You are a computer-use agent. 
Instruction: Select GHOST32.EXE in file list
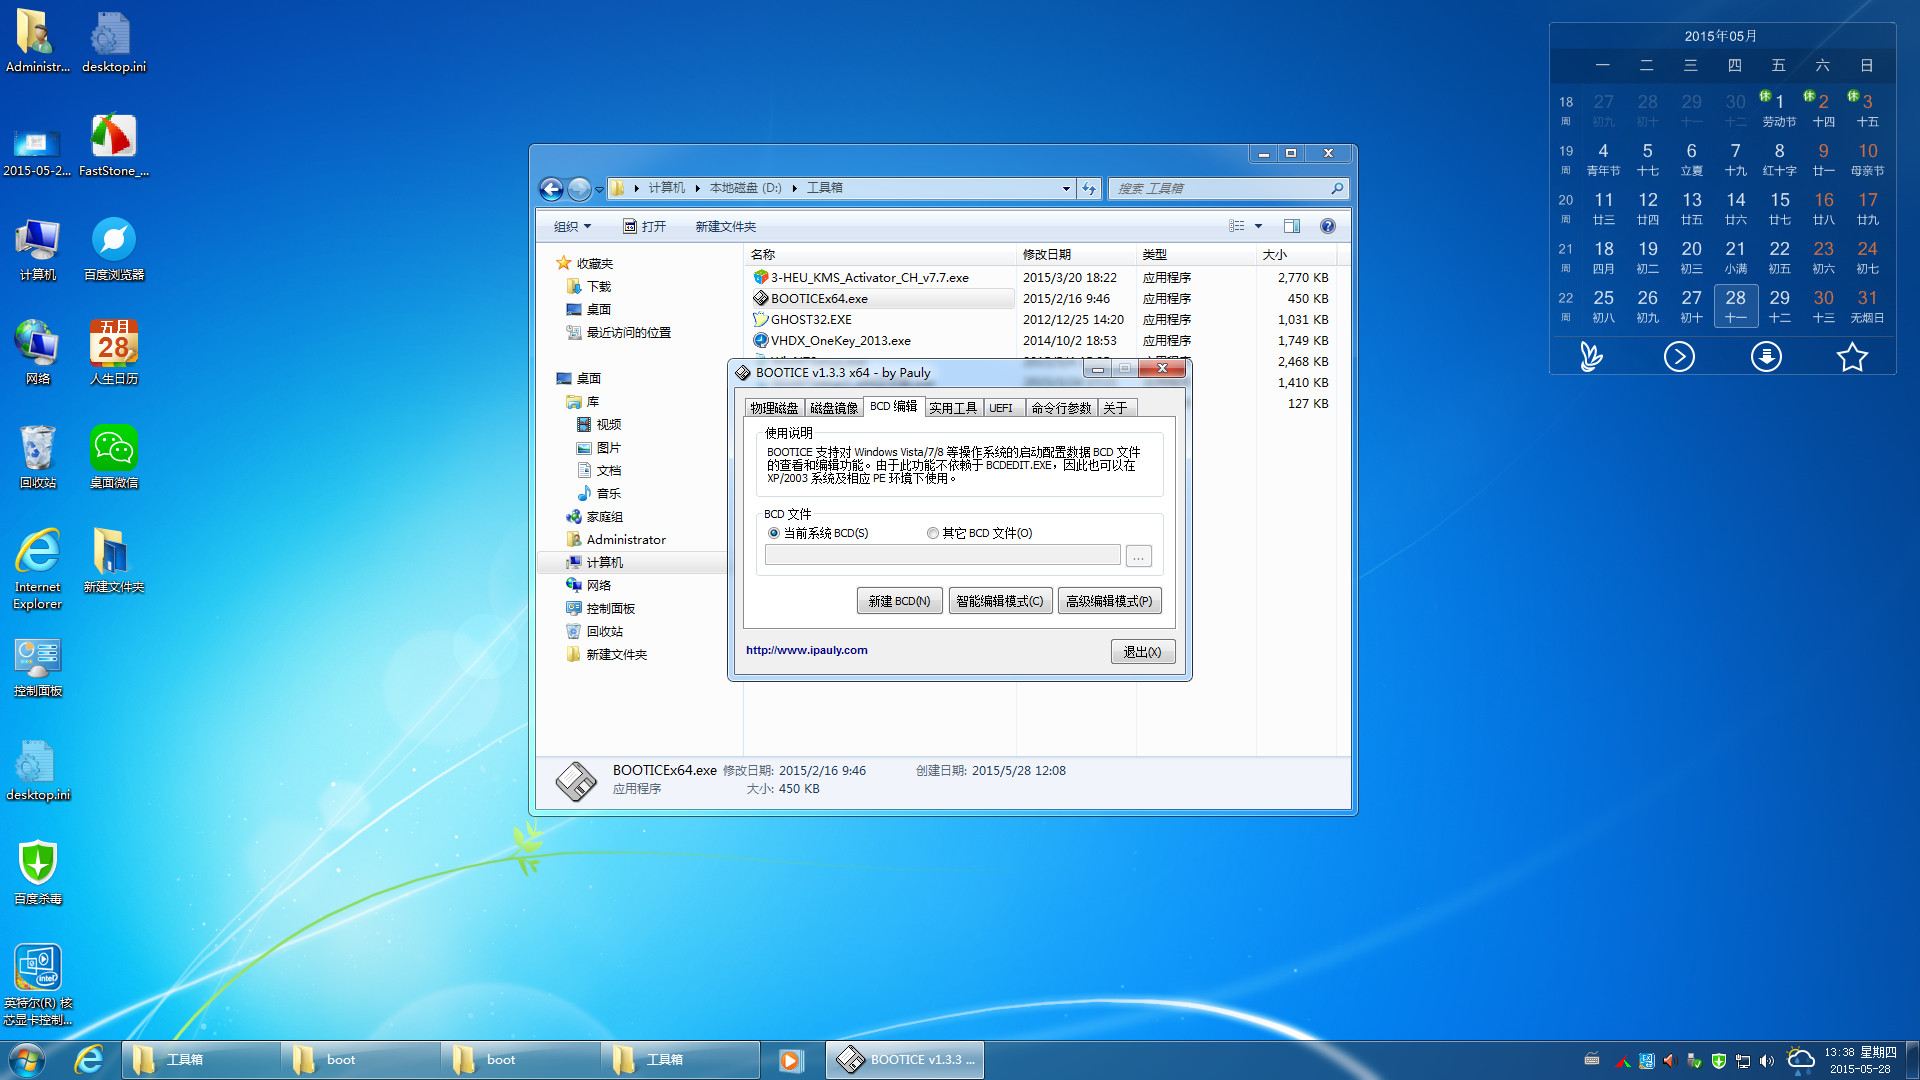click(810, 319)
